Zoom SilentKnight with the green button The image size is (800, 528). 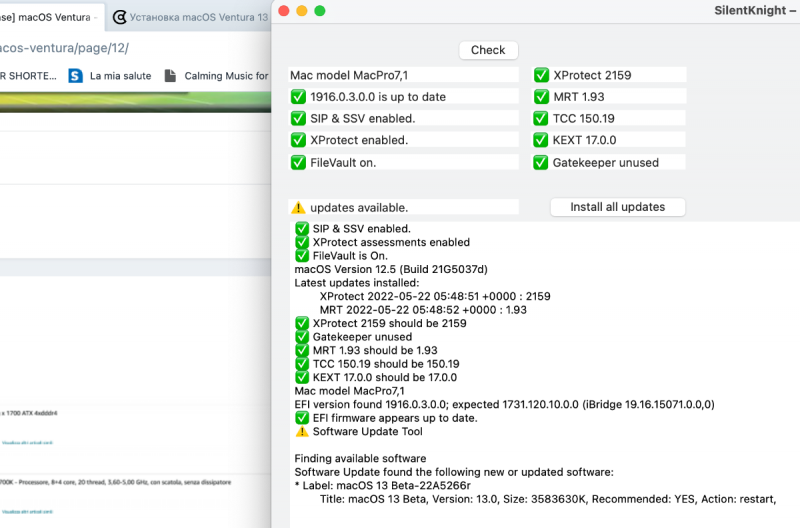click(320, 11)
